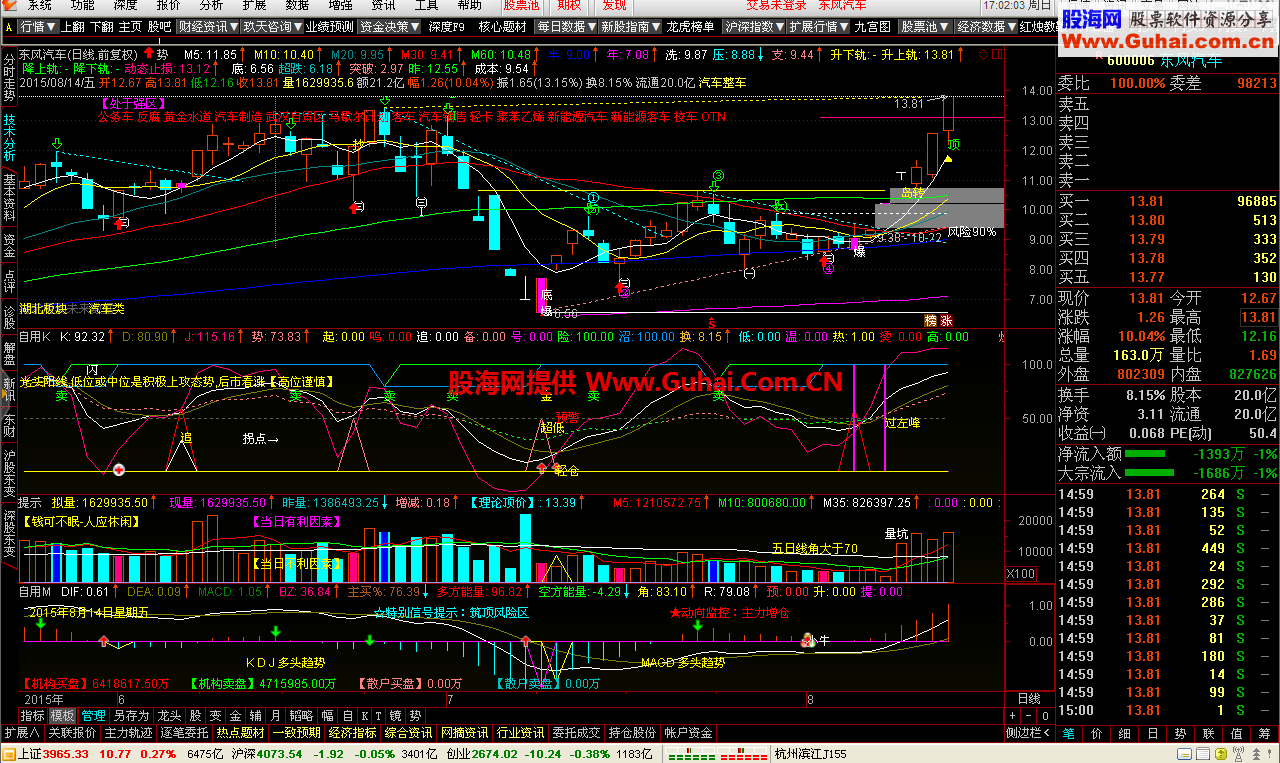Open the 帮助 menu
Viewport: 1280px width, 763px height.
[x=469, y=6]
